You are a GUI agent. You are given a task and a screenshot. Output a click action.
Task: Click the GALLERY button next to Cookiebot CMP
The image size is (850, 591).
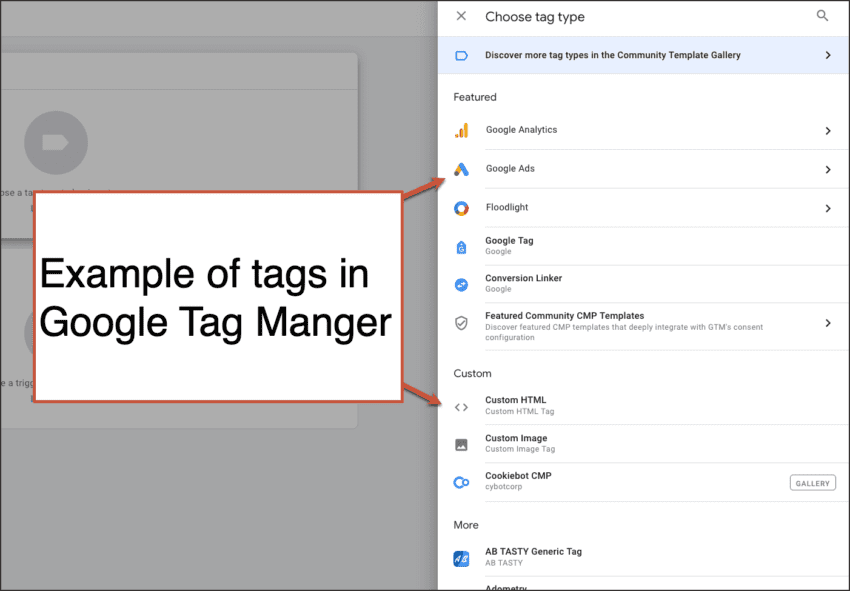pyautogui.click(x=812, y=482)
